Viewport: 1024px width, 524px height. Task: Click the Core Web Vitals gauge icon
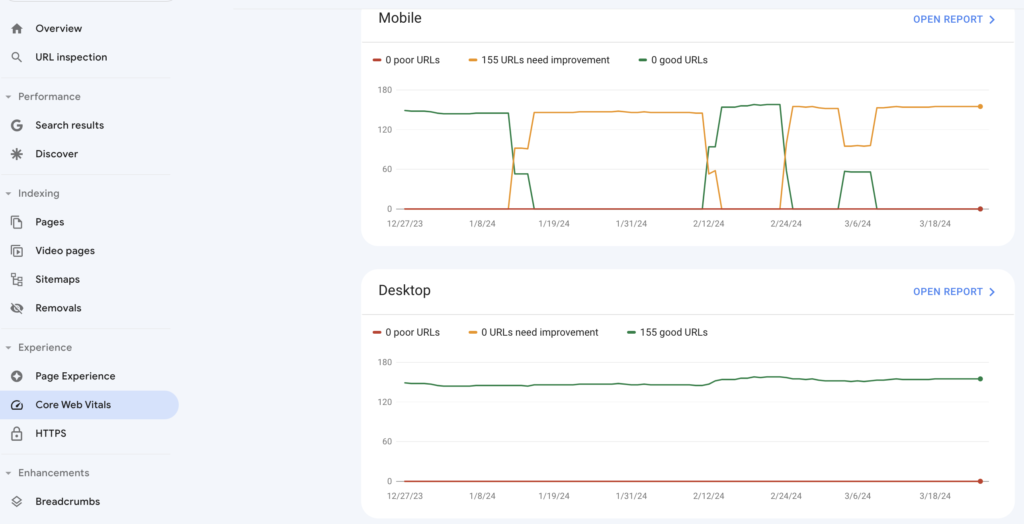tap(17, 405)
